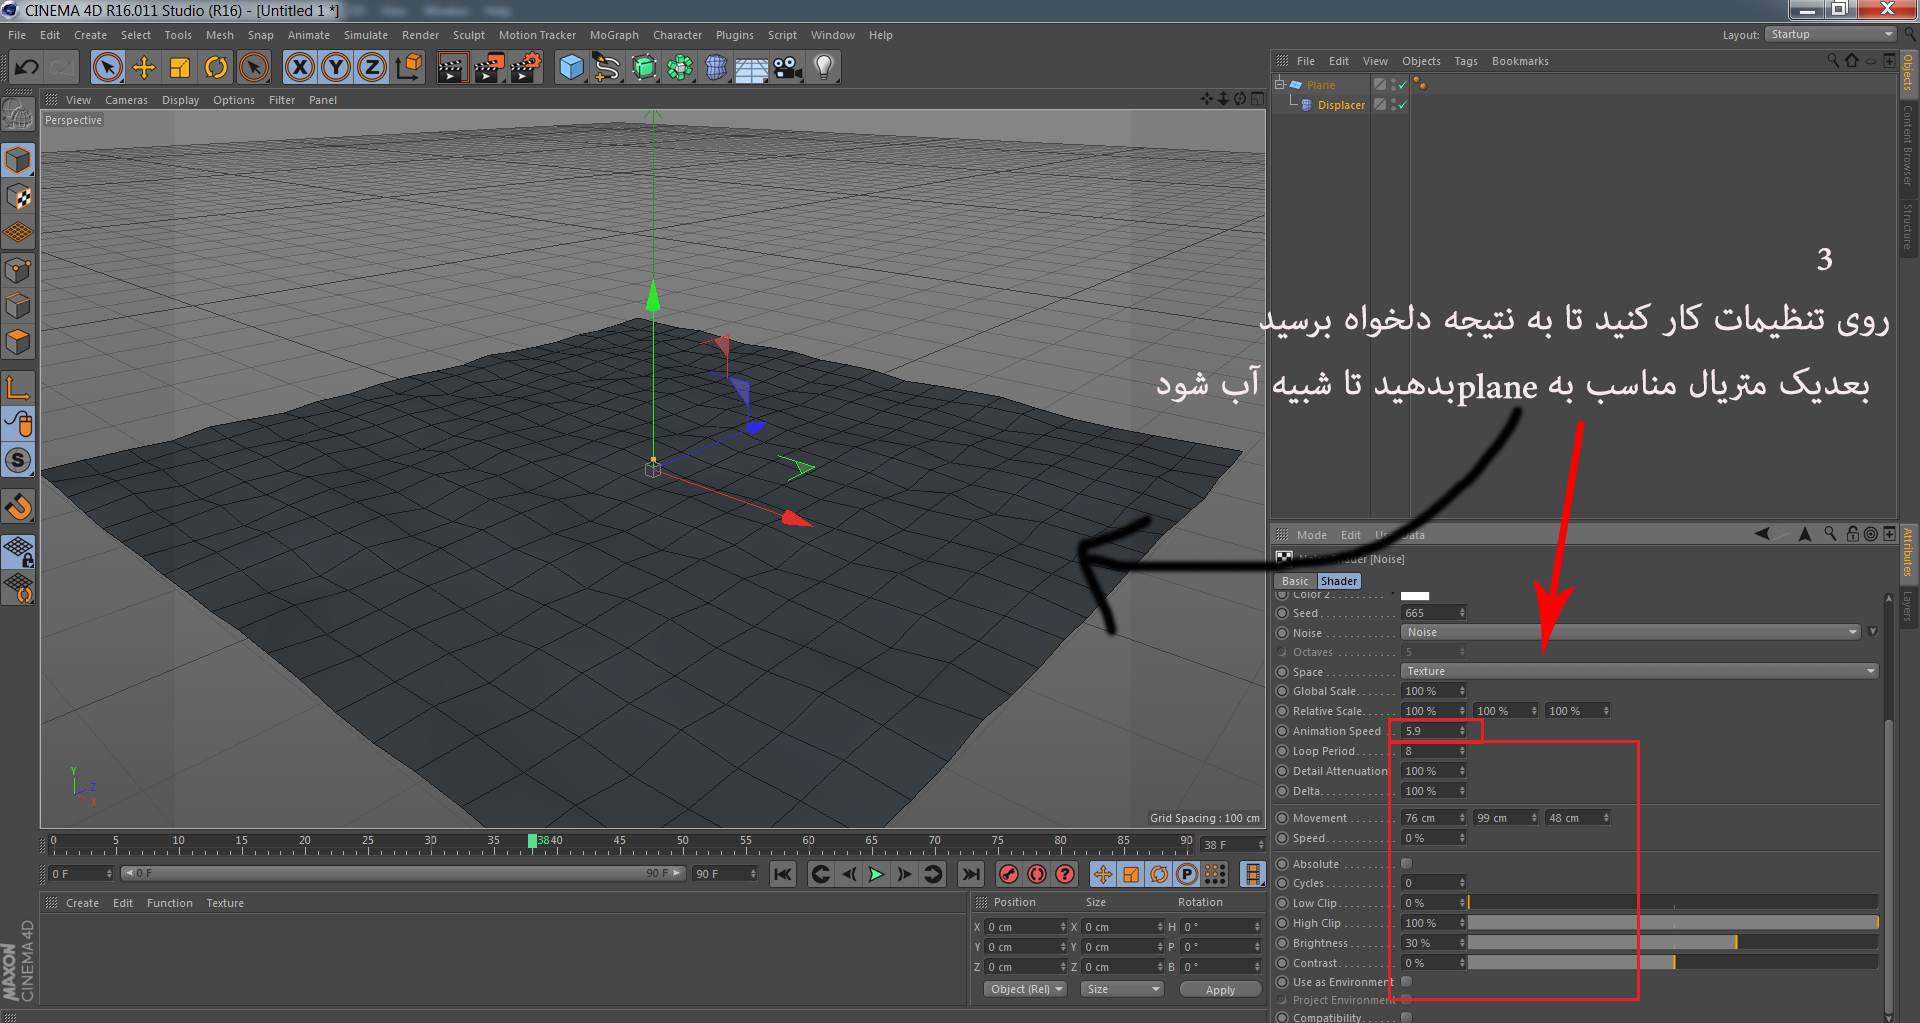Click Loop Period stepper arrows

(x=1462, y=751)
